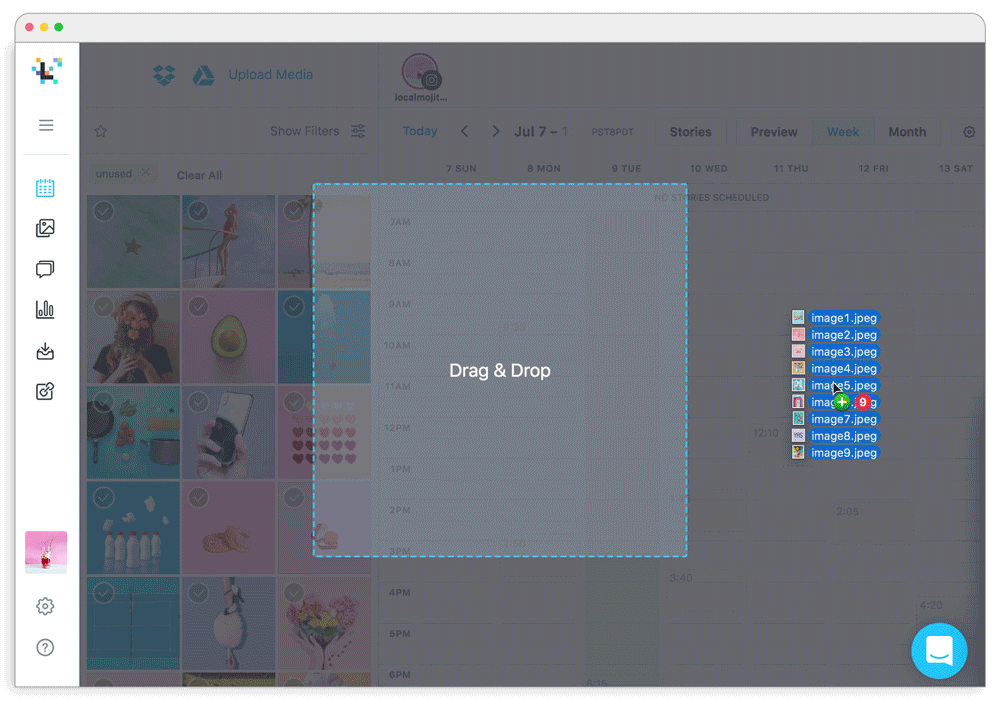Go to previous week arrow
The image size is (1000, 701).
[x=465, y=131]
